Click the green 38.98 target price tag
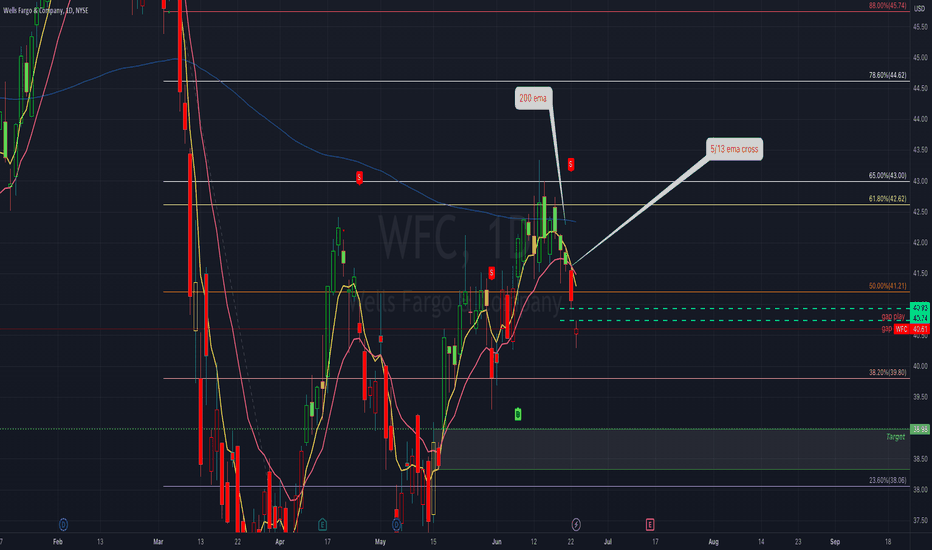Screen dimensions: 932x550 920,429
